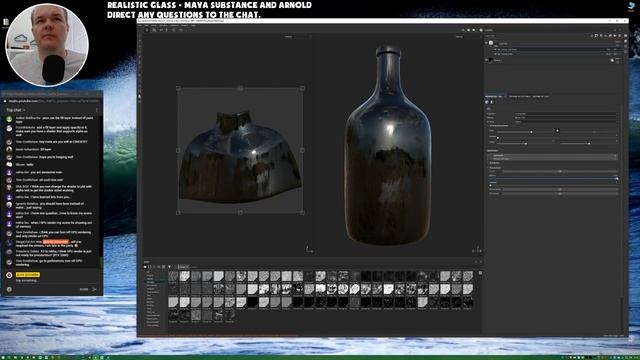This screenshot has height=360, width=640.
Task: Select the white thumbnail of the top fill layer
Action: point(491,42)
